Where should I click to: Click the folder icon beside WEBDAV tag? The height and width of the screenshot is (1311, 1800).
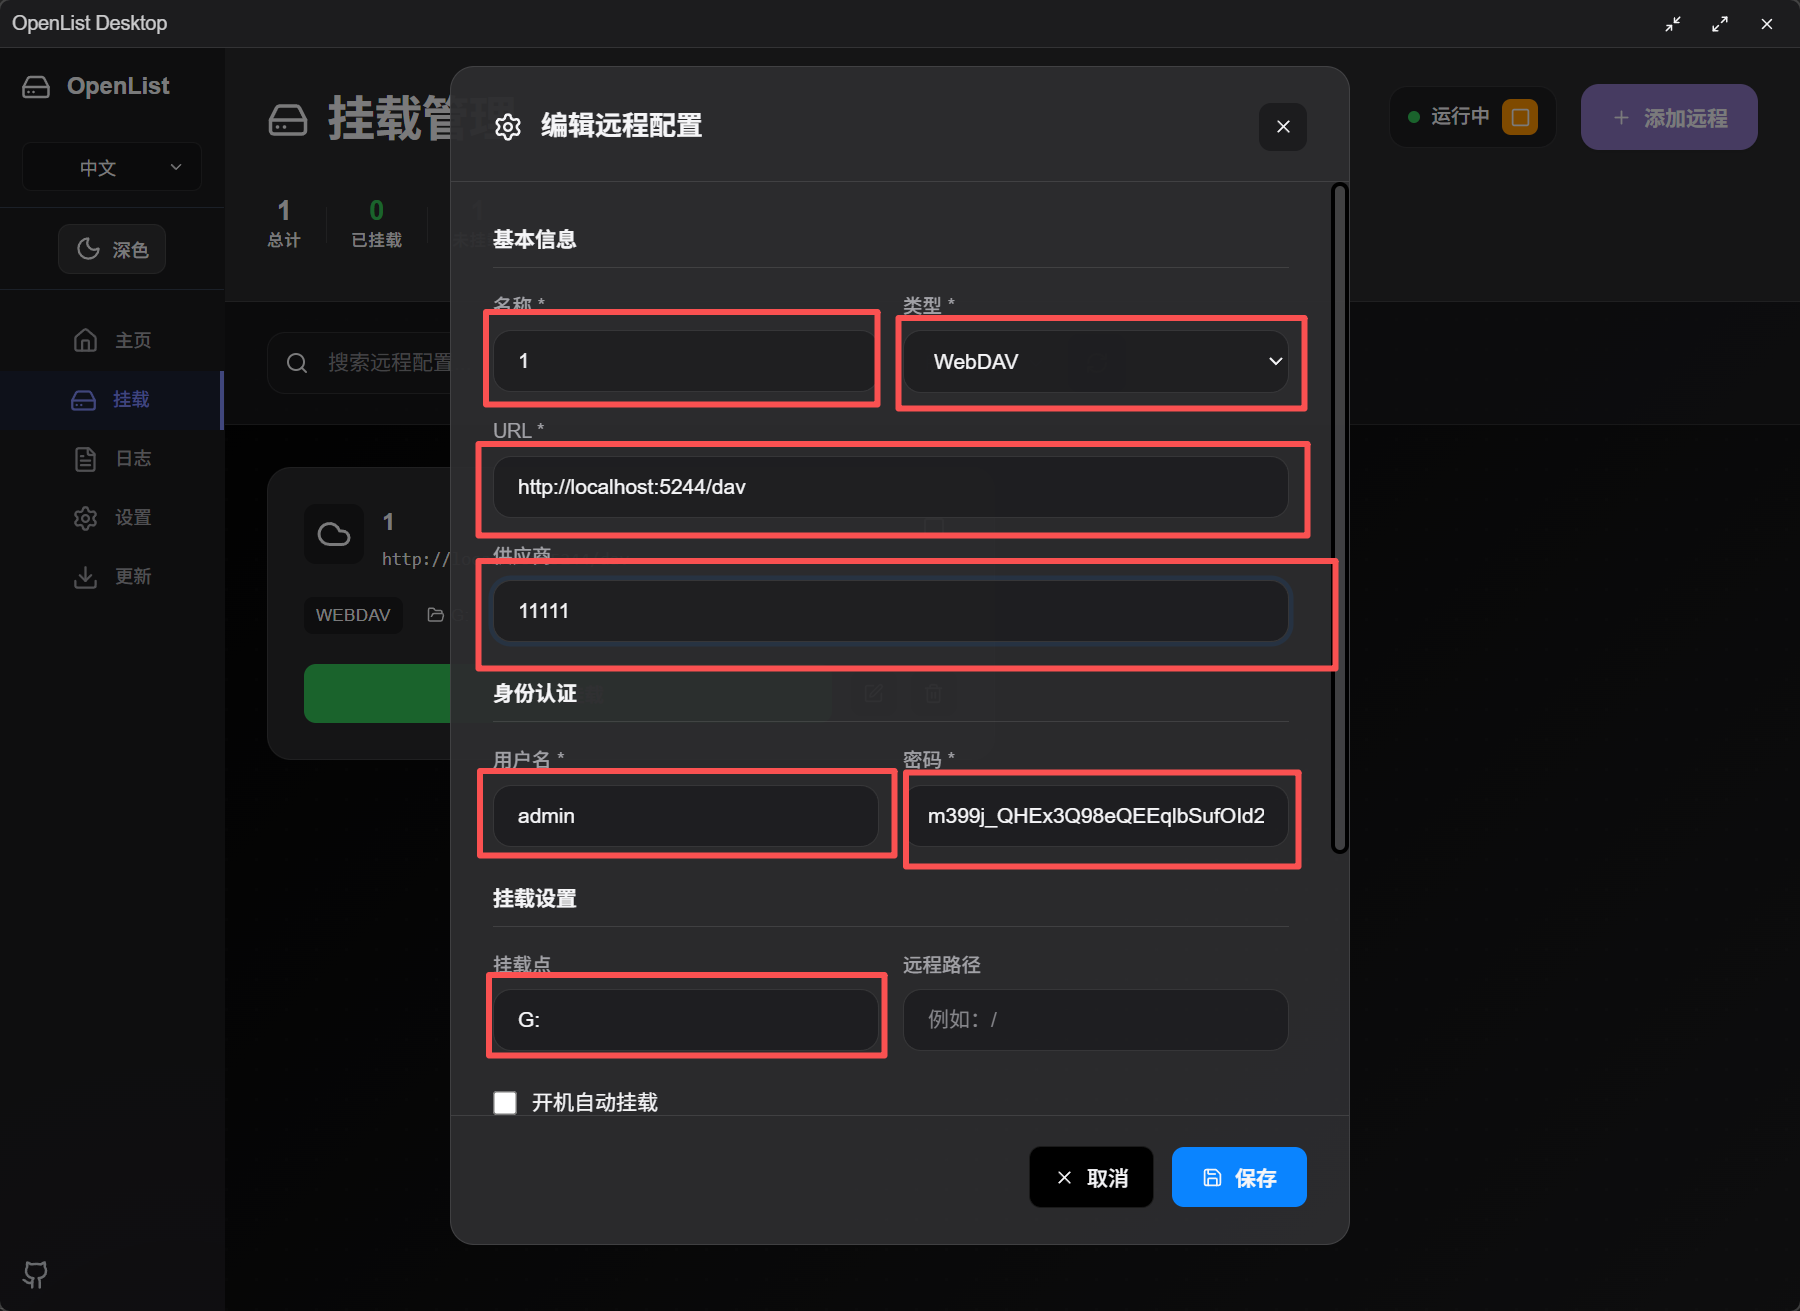[435, 615]
